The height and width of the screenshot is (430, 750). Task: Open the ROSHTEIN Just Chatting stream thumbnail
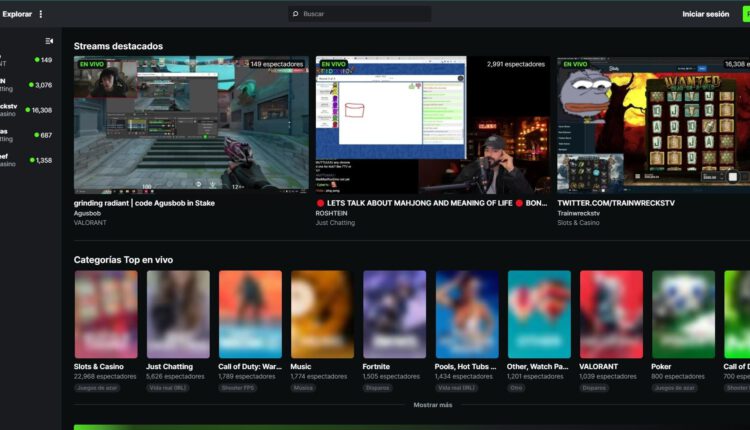pyautogui.click(x=432, y=124)
